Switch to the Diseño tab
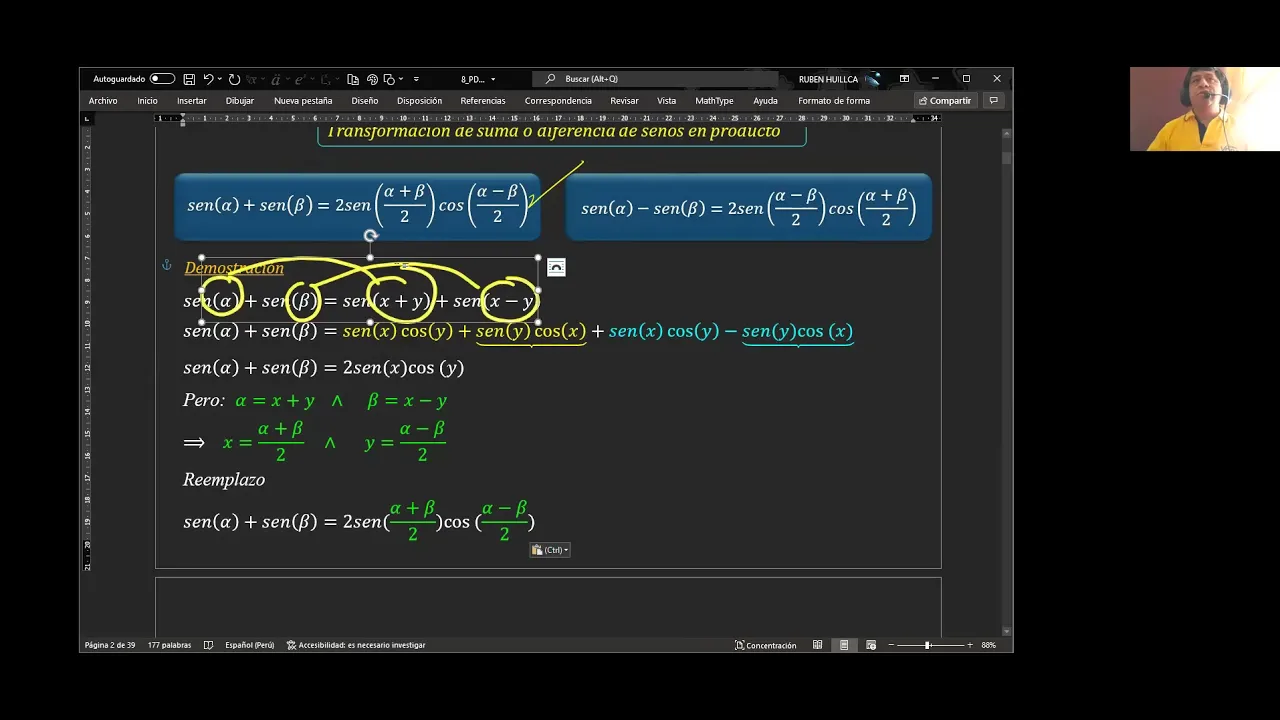The height and width of the screenshot is (720, 1280). [x=365, y=101]
